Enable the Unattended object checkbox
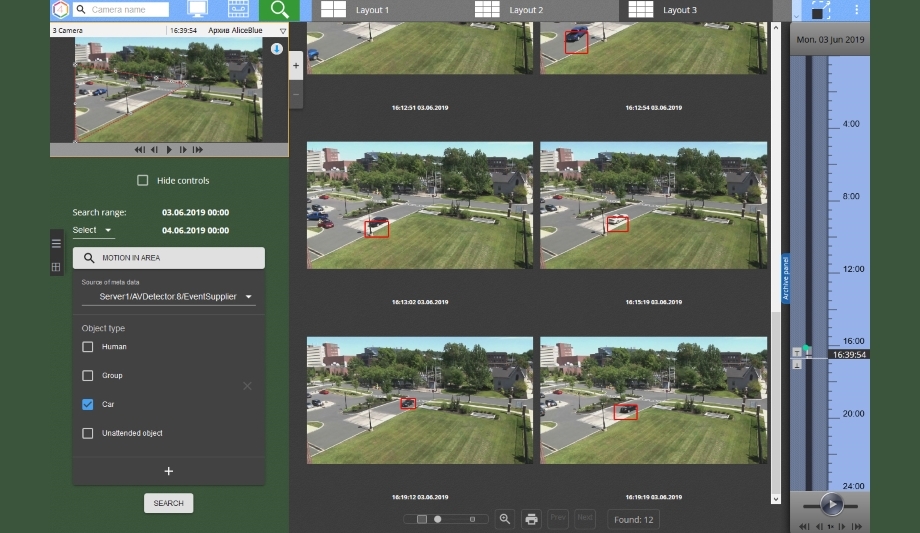 (x=87, y=433)
